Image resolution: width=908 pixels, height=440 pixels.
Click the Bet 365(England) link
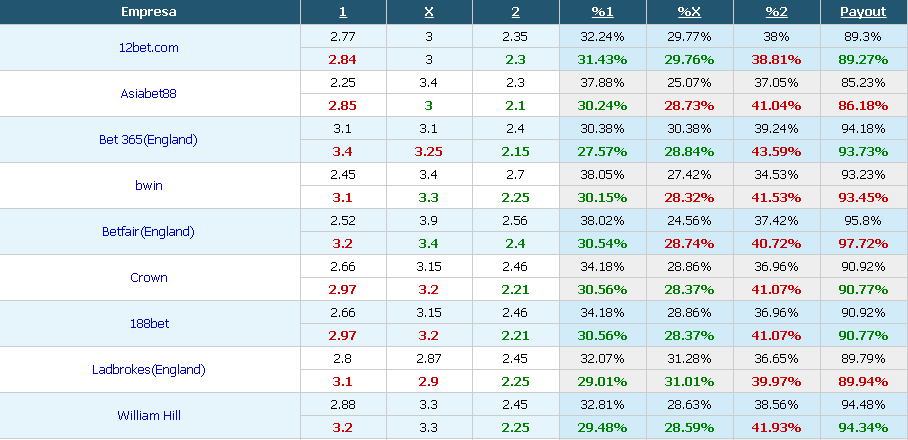148,140
